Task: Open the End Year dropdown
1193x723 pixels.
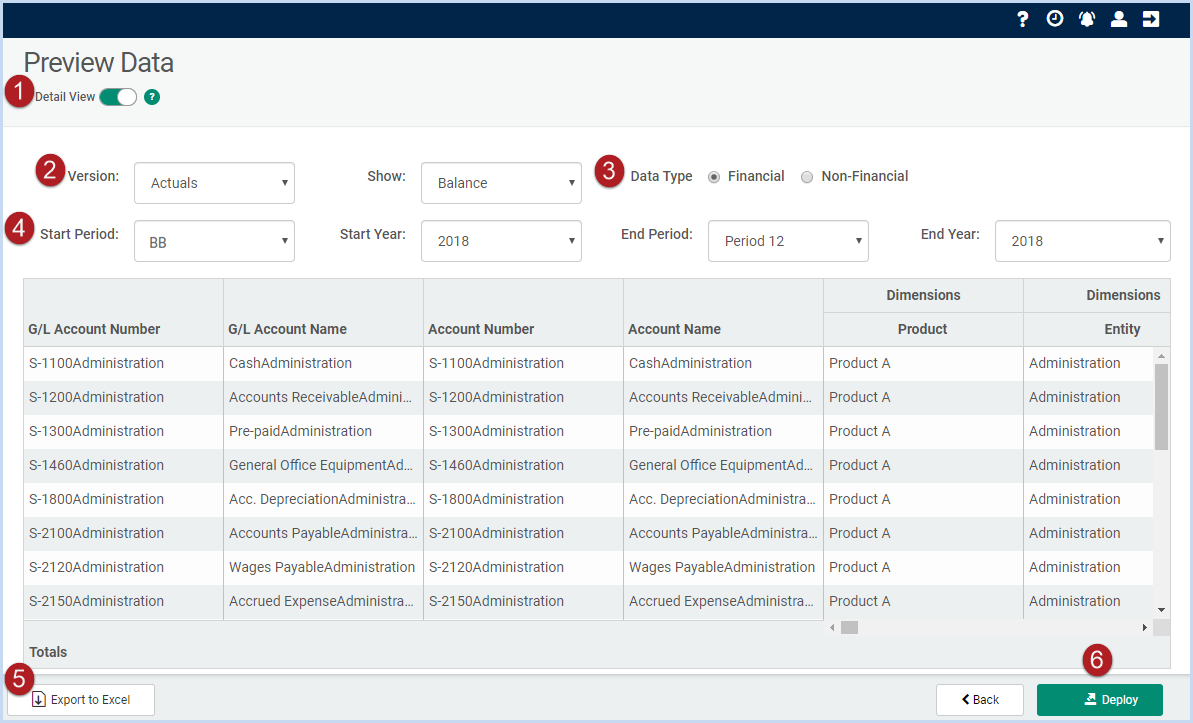Action: pos(1083,241)
